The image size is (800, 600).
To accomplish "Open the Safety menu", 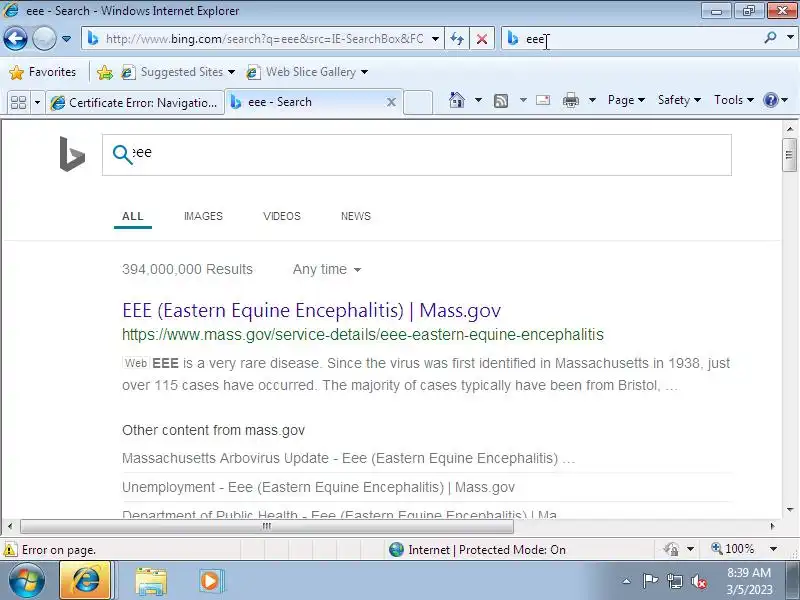I will point(679,100).
